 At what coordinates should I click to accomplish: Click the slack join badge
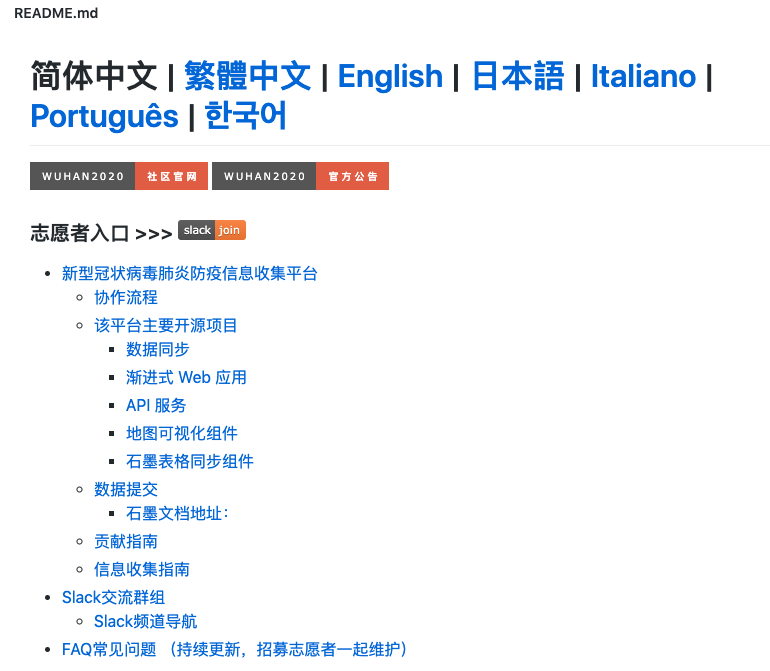(211, 230)
